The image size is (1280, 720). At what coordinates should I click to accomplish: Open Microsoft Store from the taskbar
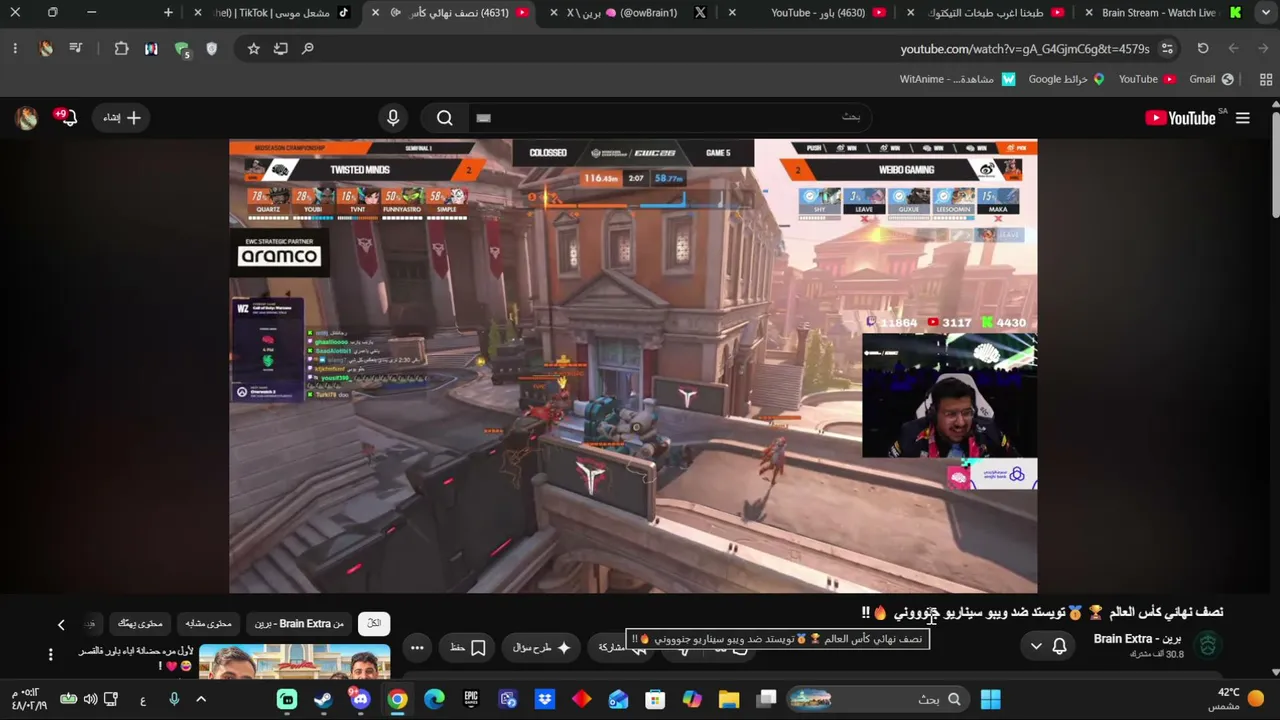click(655, 699)
